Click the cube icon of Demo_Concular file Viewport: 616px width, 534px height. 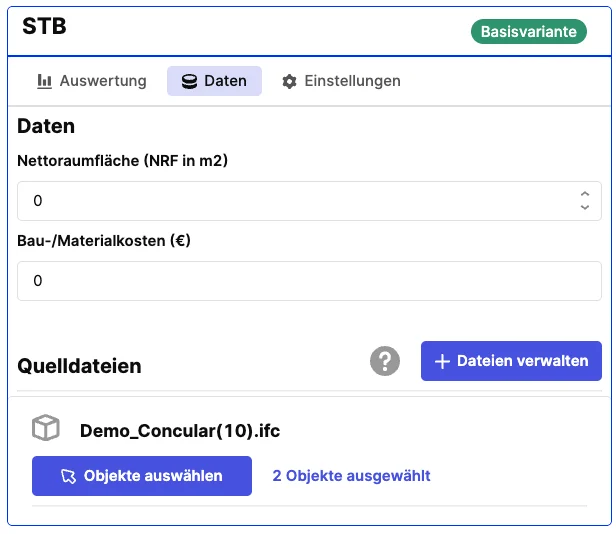click(x=46, y=428)
